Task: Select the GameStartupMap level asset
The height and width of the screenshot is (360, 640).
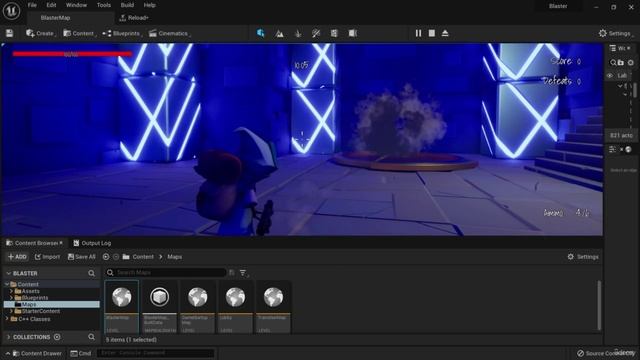Action: pyautogui.click(x=198, y=307)
